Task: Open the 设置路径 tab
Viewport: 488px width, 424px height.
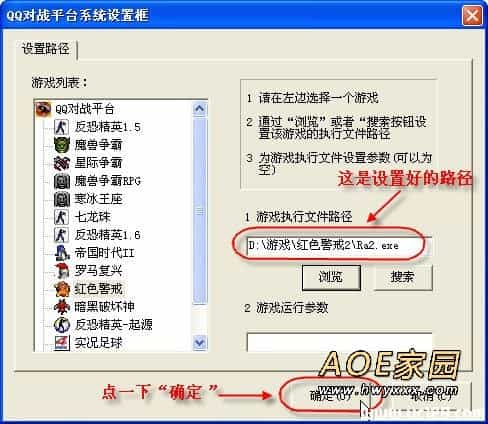Action: pyautogui.click(x=46, y=49)
